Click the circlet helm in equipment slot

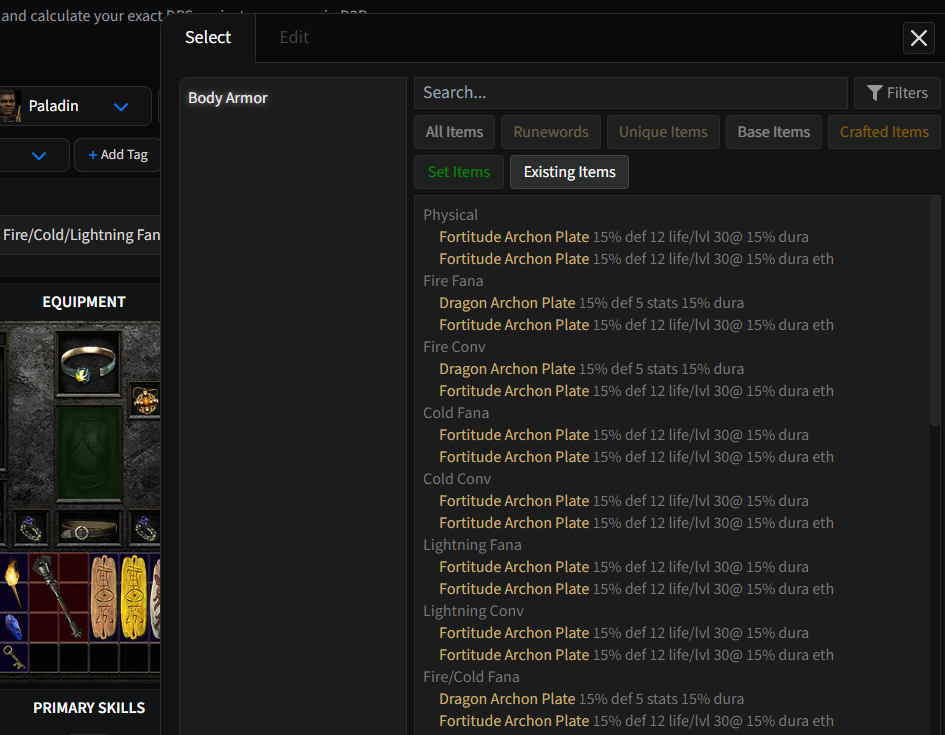[x=90, y=363]
